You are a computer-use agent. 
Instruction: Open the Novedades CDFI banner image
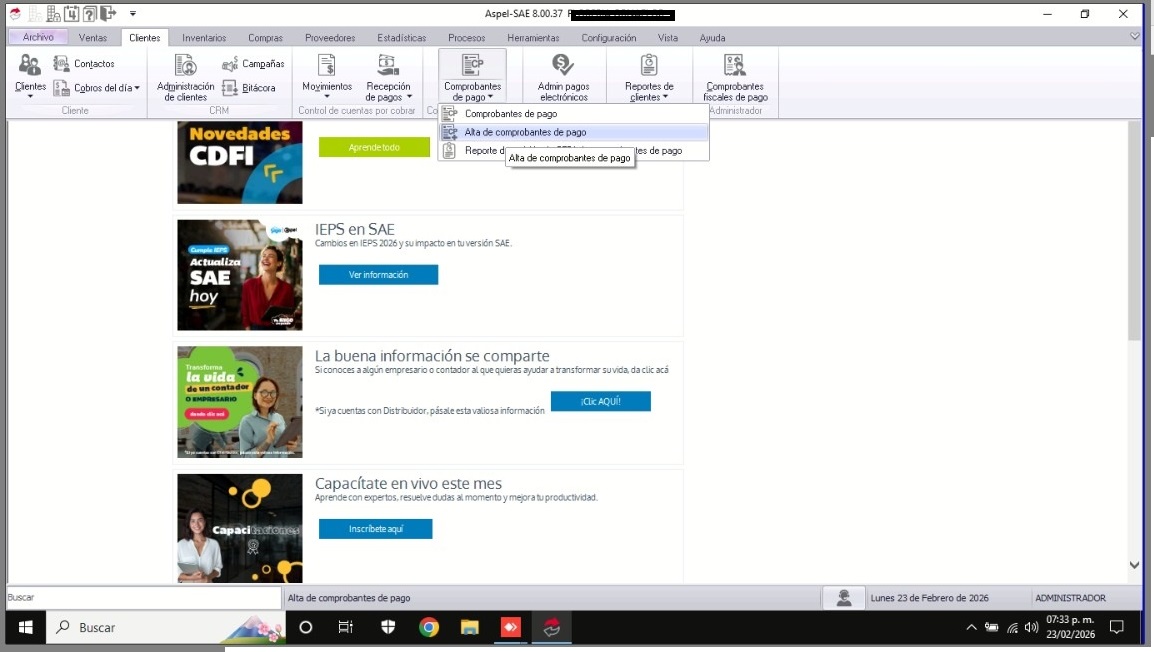pyautogui.click(x=240, y=163)
